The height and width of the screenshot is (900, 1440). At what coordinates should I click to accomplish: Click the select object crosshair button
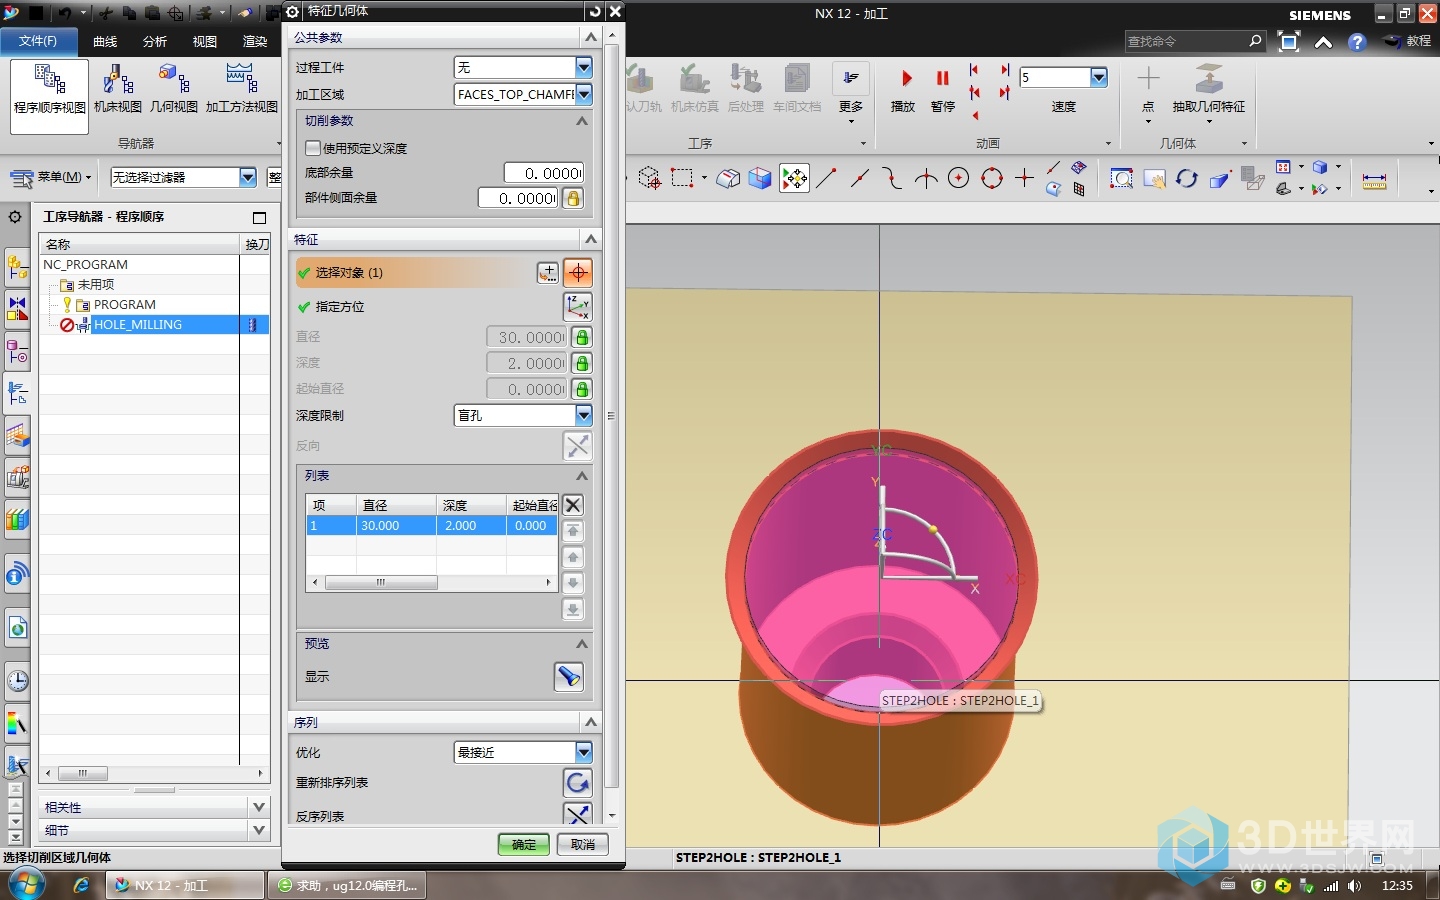pos(578,273)
